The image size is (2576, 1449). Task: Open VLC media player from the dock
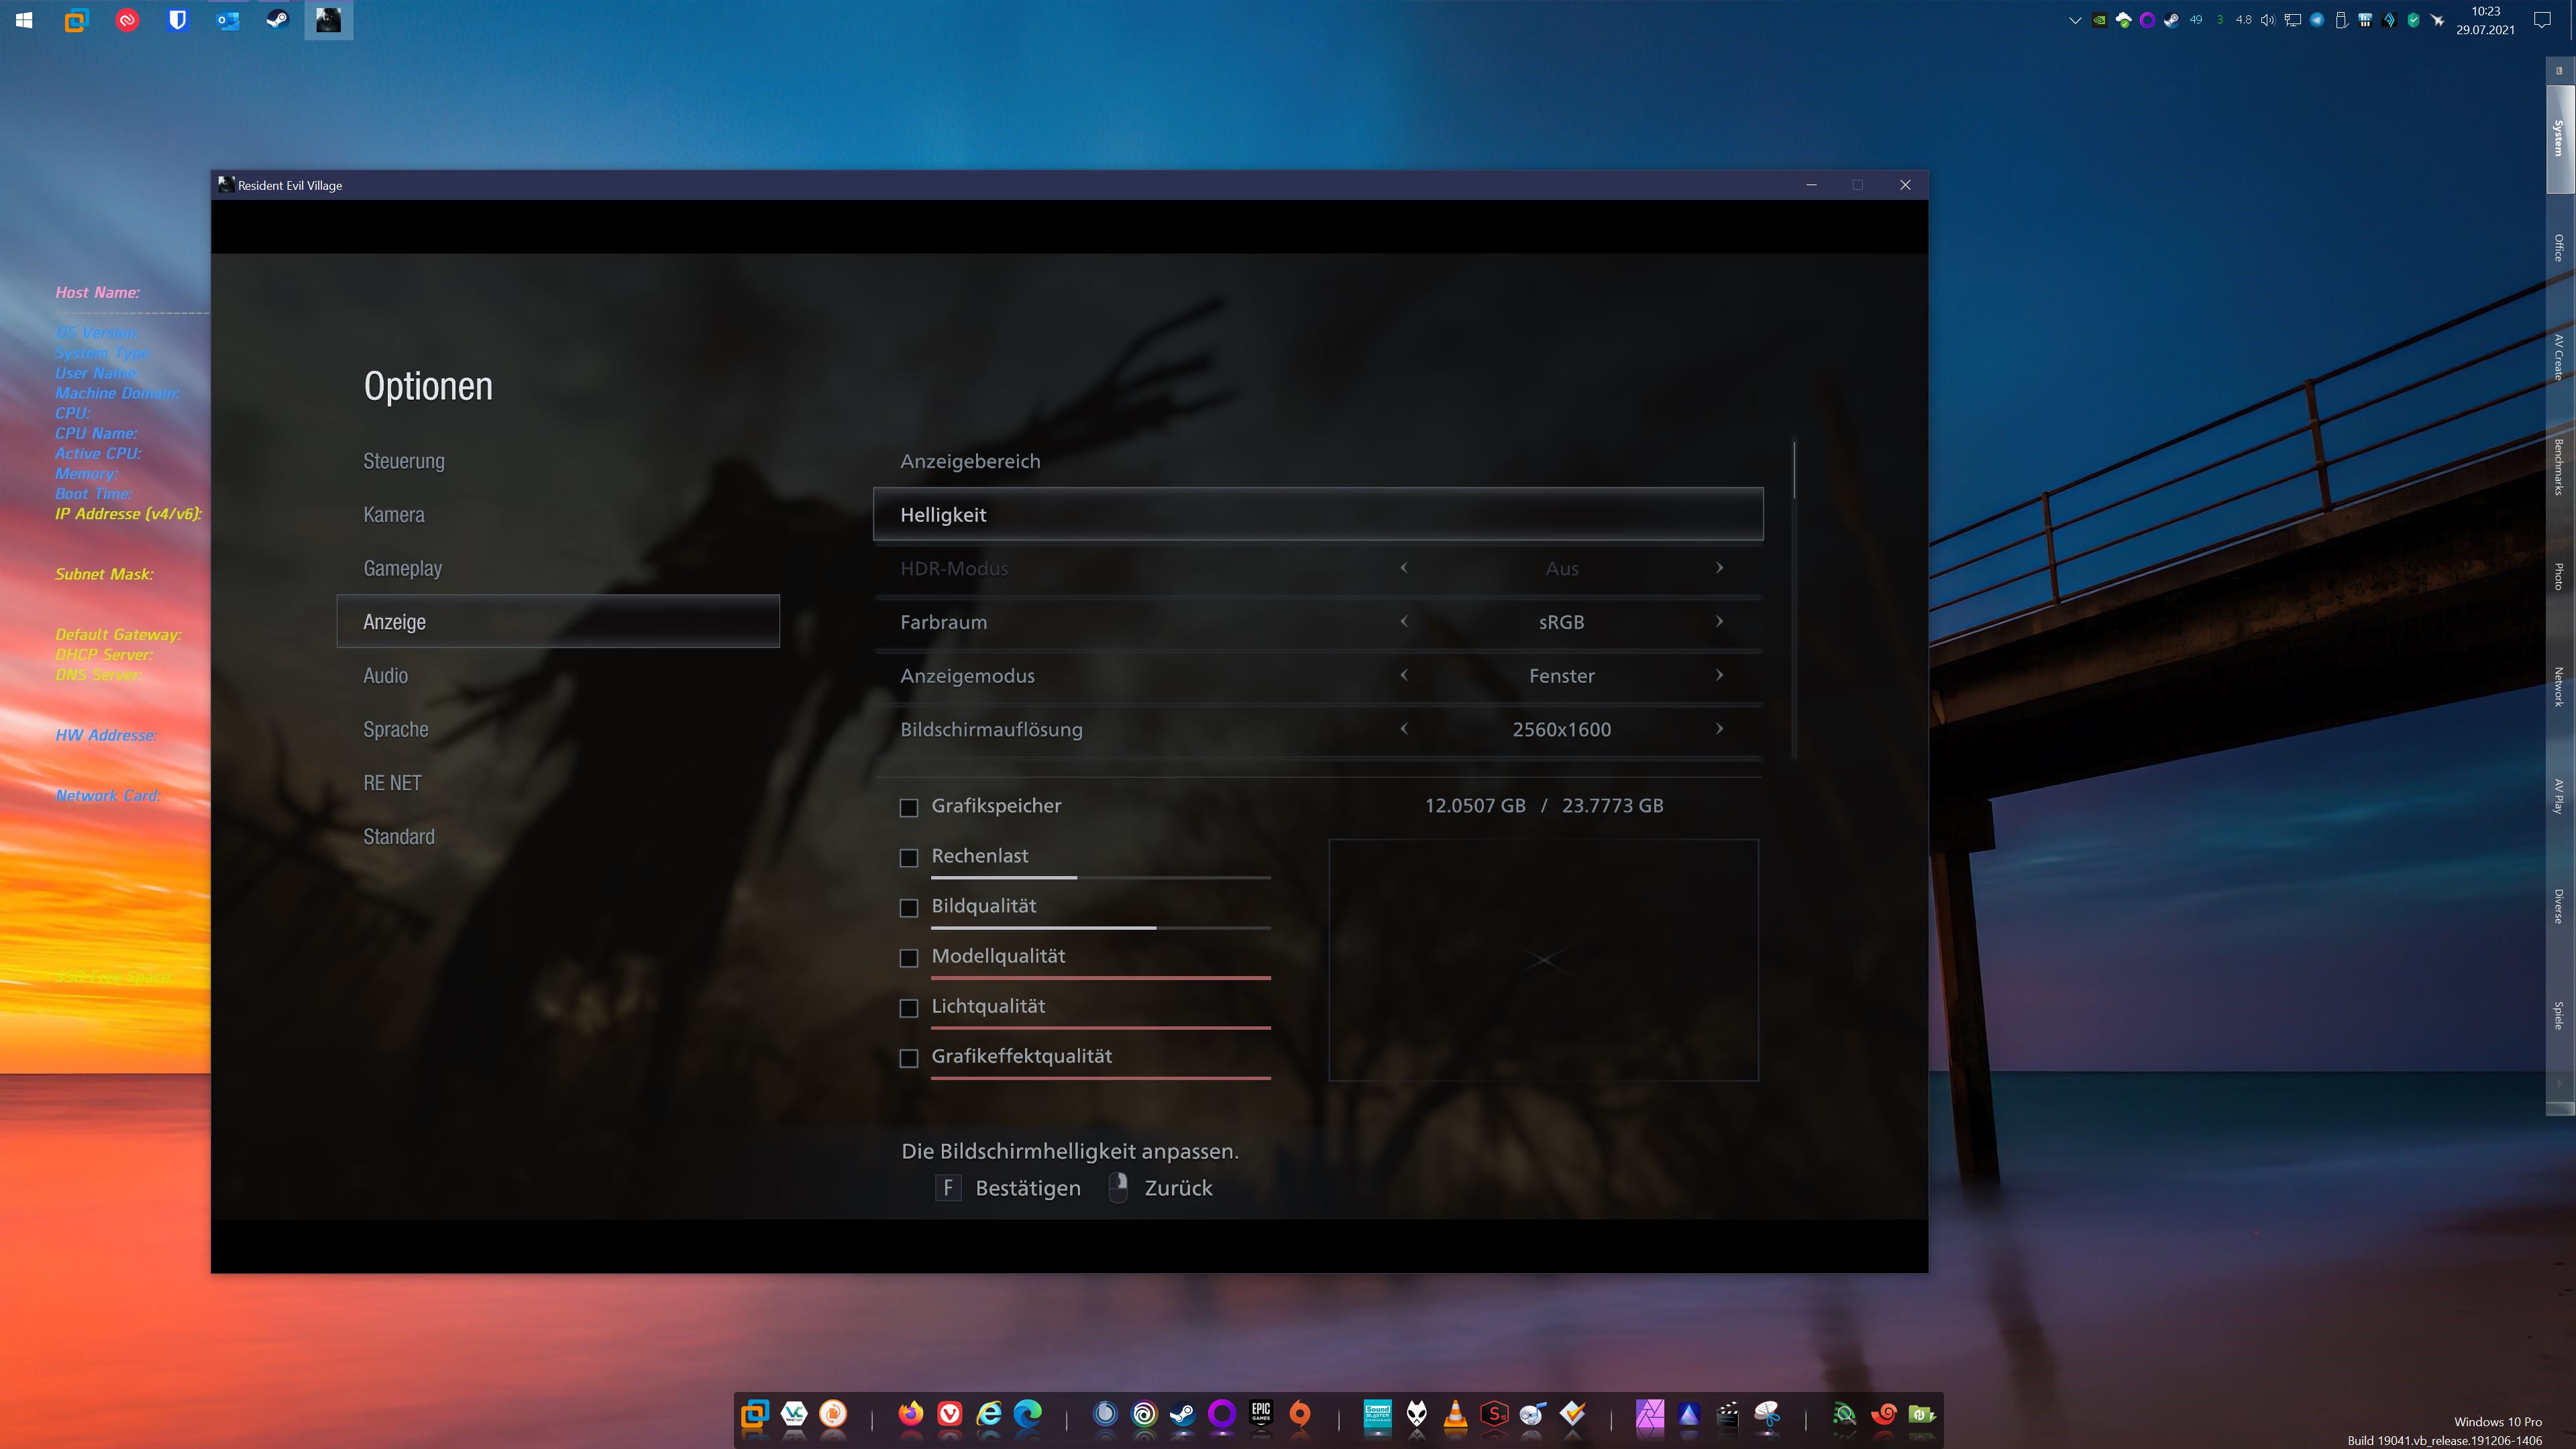pos(1455,1414)
